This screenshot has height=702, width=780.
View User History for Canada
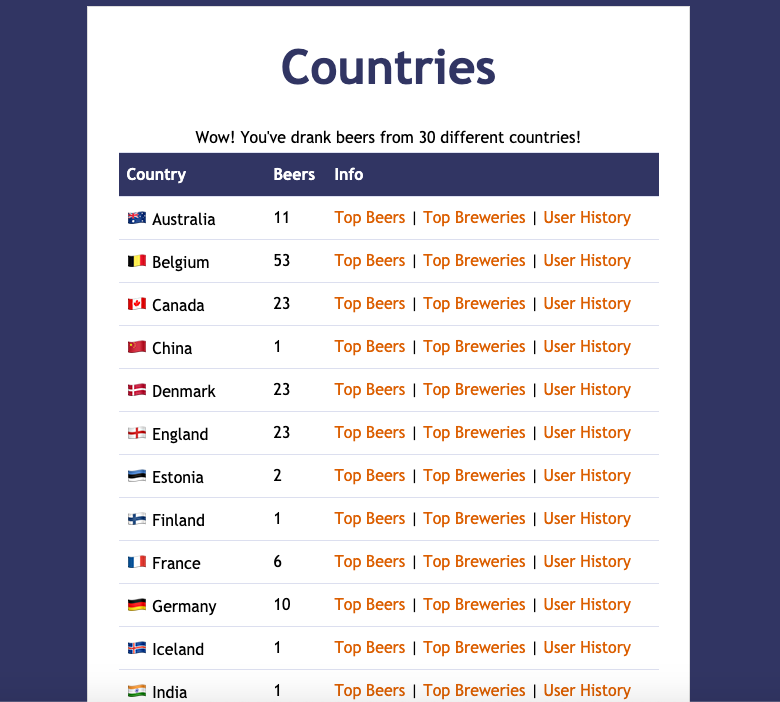coord(587,303)
